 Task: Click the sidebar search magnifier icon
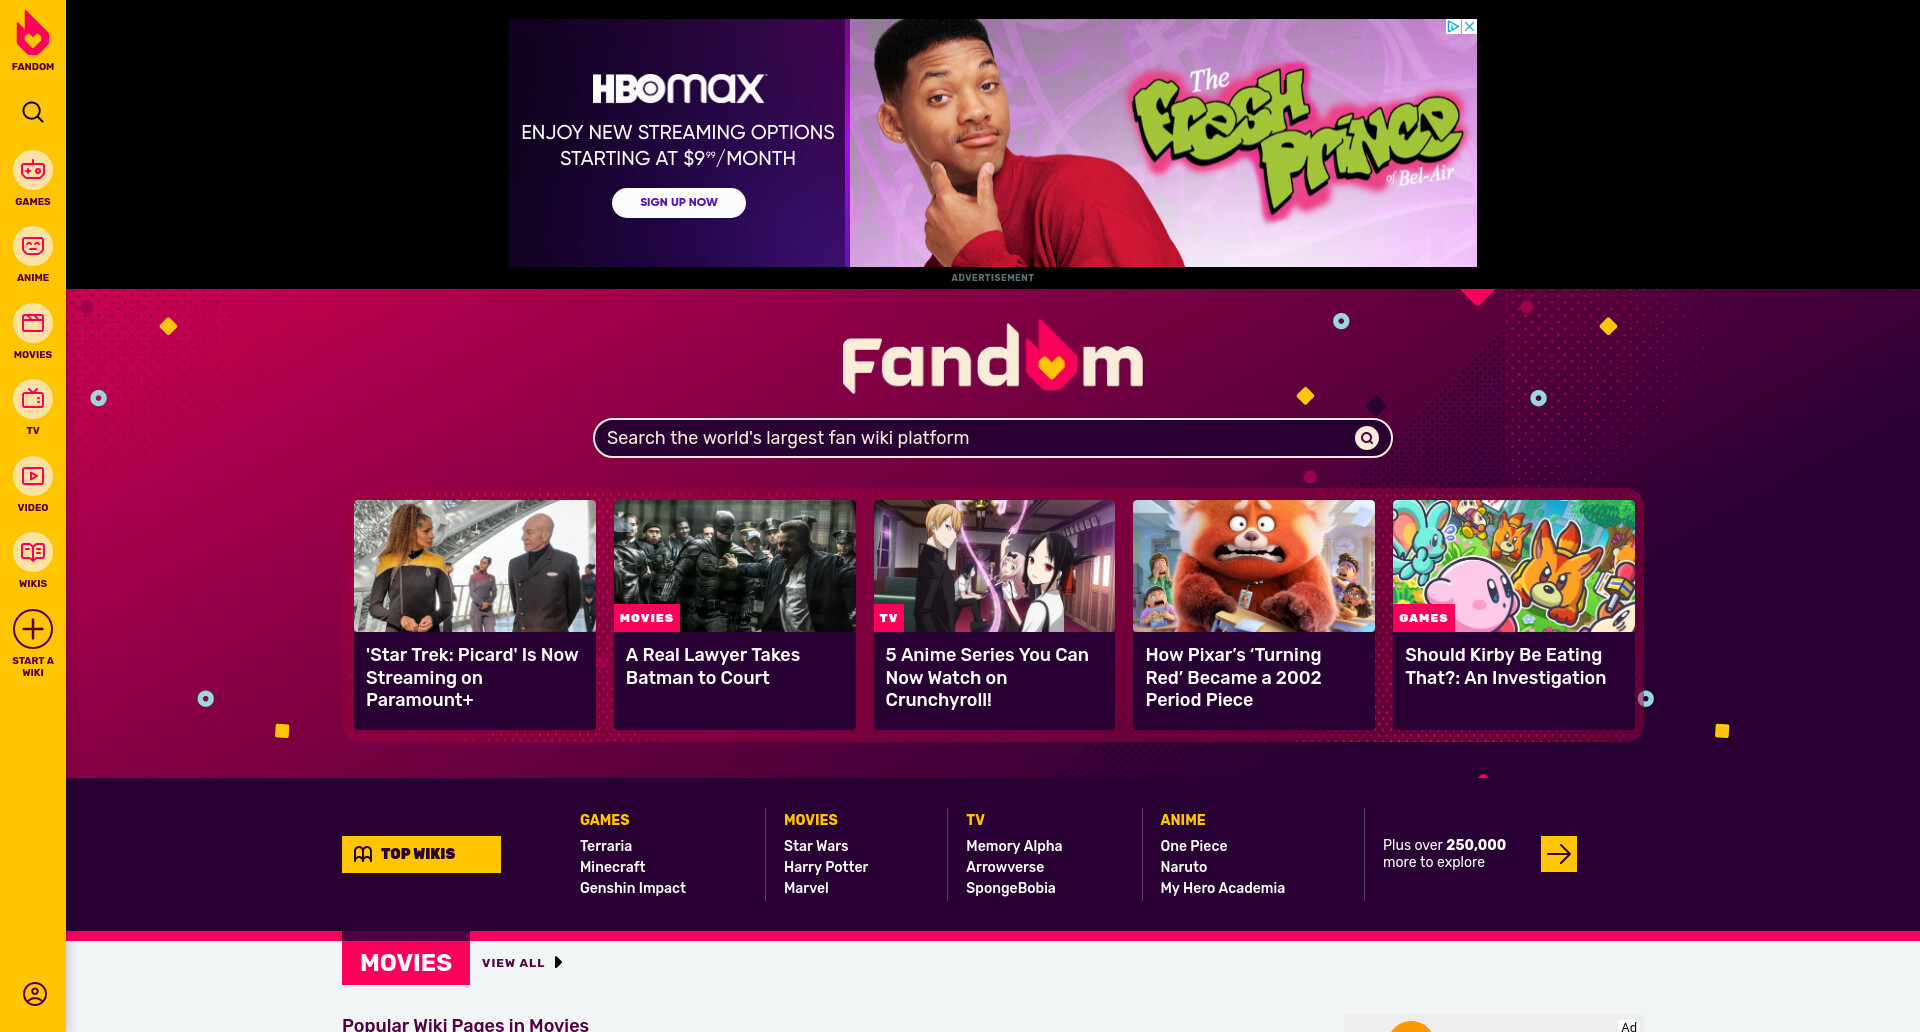pos(33,112)
